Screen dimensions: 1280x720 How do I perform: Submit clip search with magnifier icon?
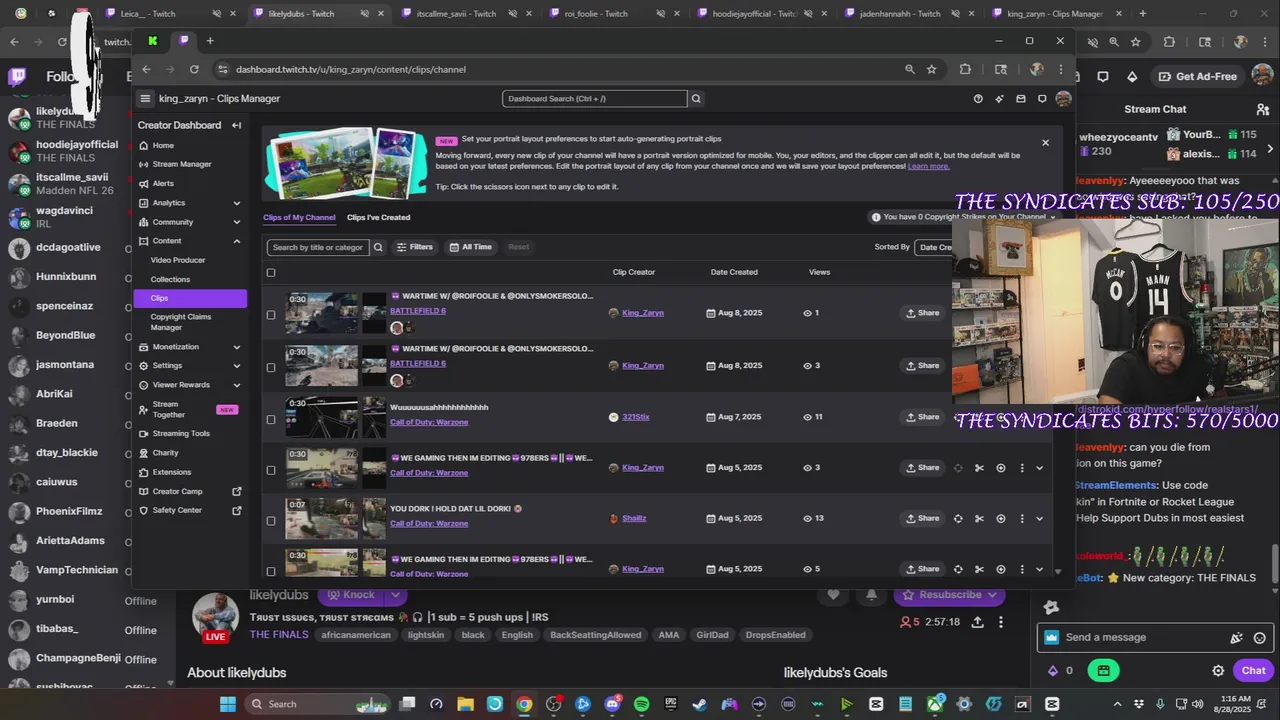click(378, 247)
